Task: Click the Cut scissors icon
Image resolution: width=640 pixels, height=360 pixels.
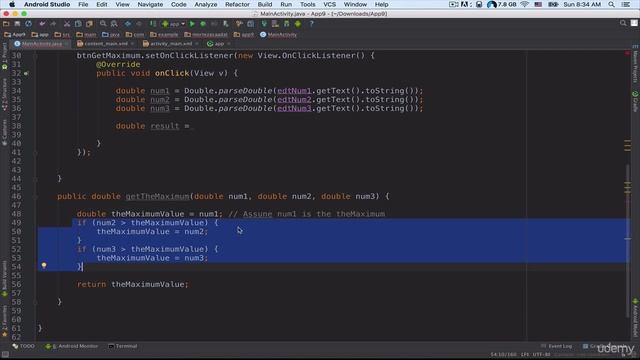Action: pyautogui.click(x=67, y=24)
